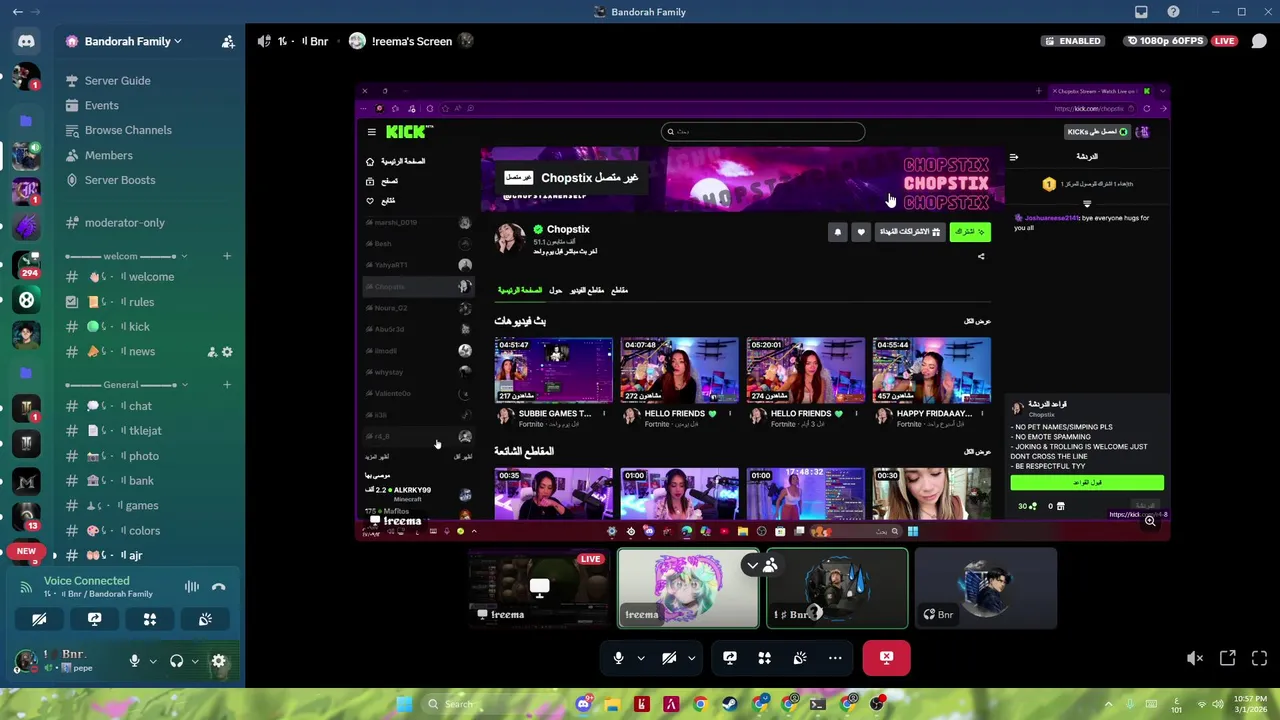1280x720 pixels.
Task: Toggle camera in bottom call controls
Action: (x=669, y=658)
